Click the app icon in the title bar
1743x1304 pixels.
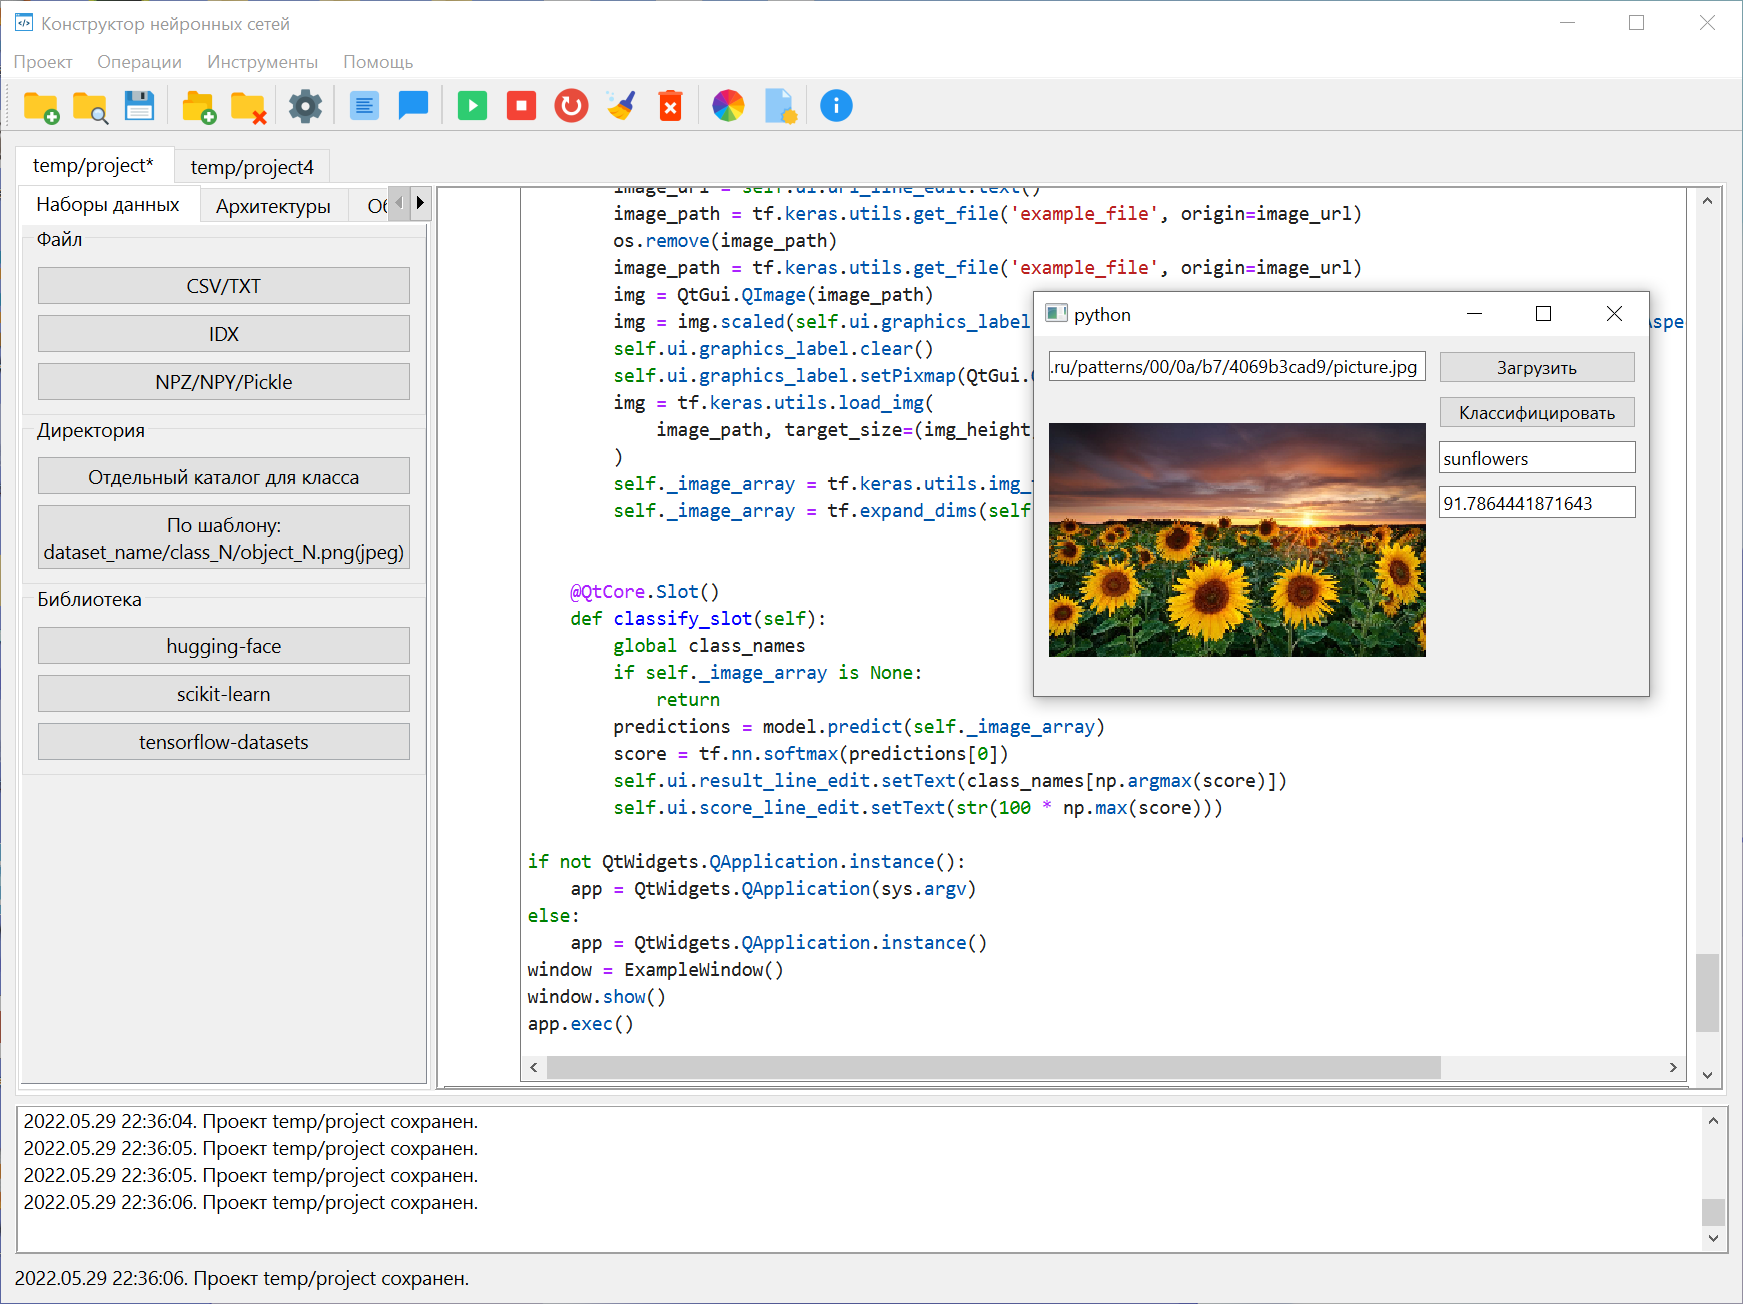[x=23, y=22]
